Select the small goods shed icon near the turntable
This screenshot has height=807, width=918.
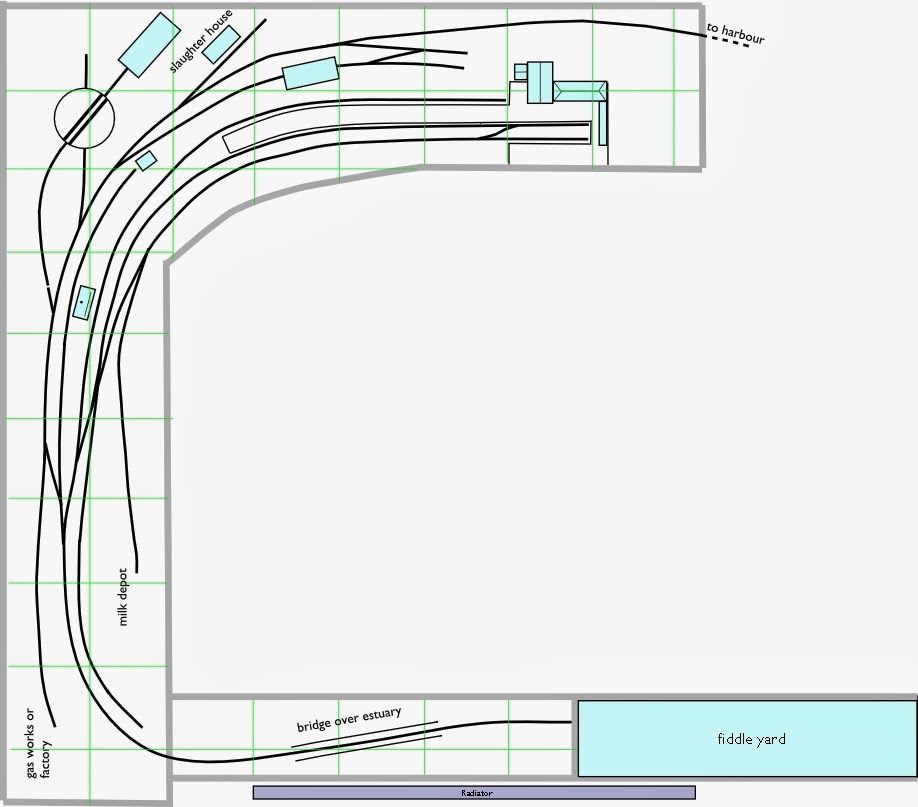[145, 160]
